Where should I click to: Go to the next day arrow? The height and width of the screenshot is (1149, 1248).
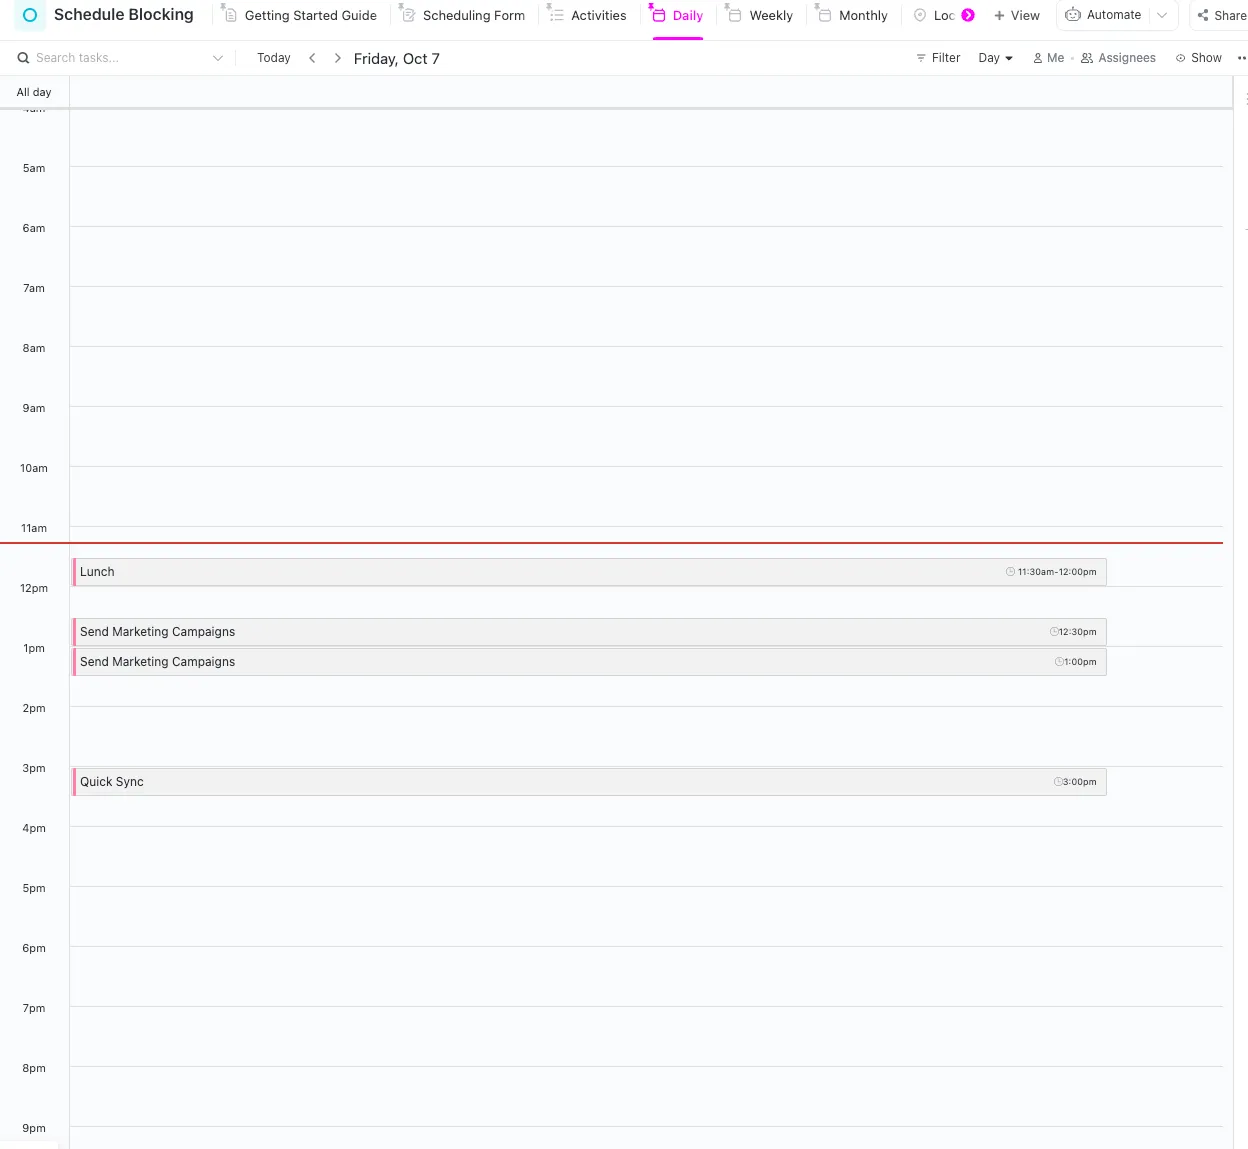[338, 58]
